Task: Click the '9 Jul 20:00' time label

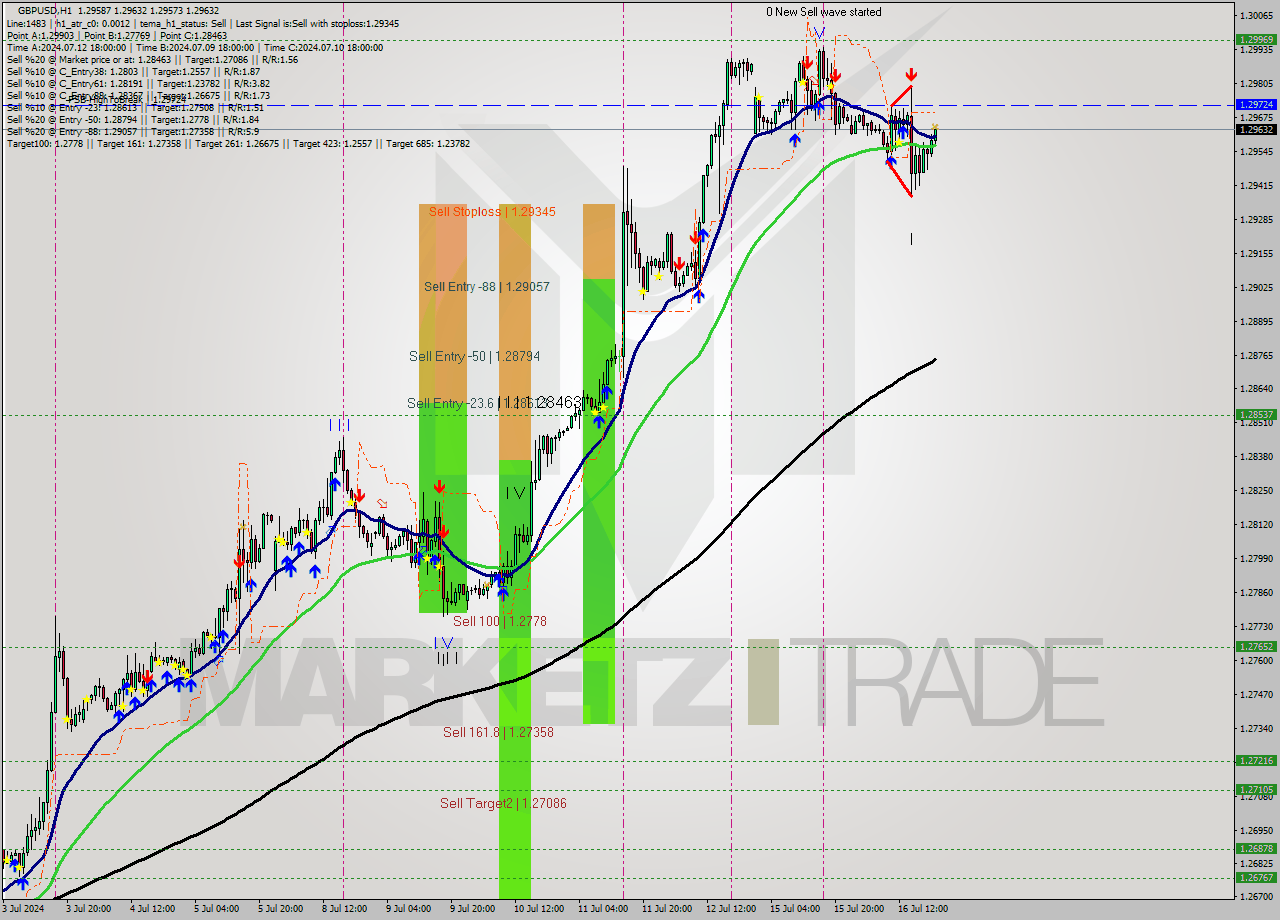Action: pos(472,909)
